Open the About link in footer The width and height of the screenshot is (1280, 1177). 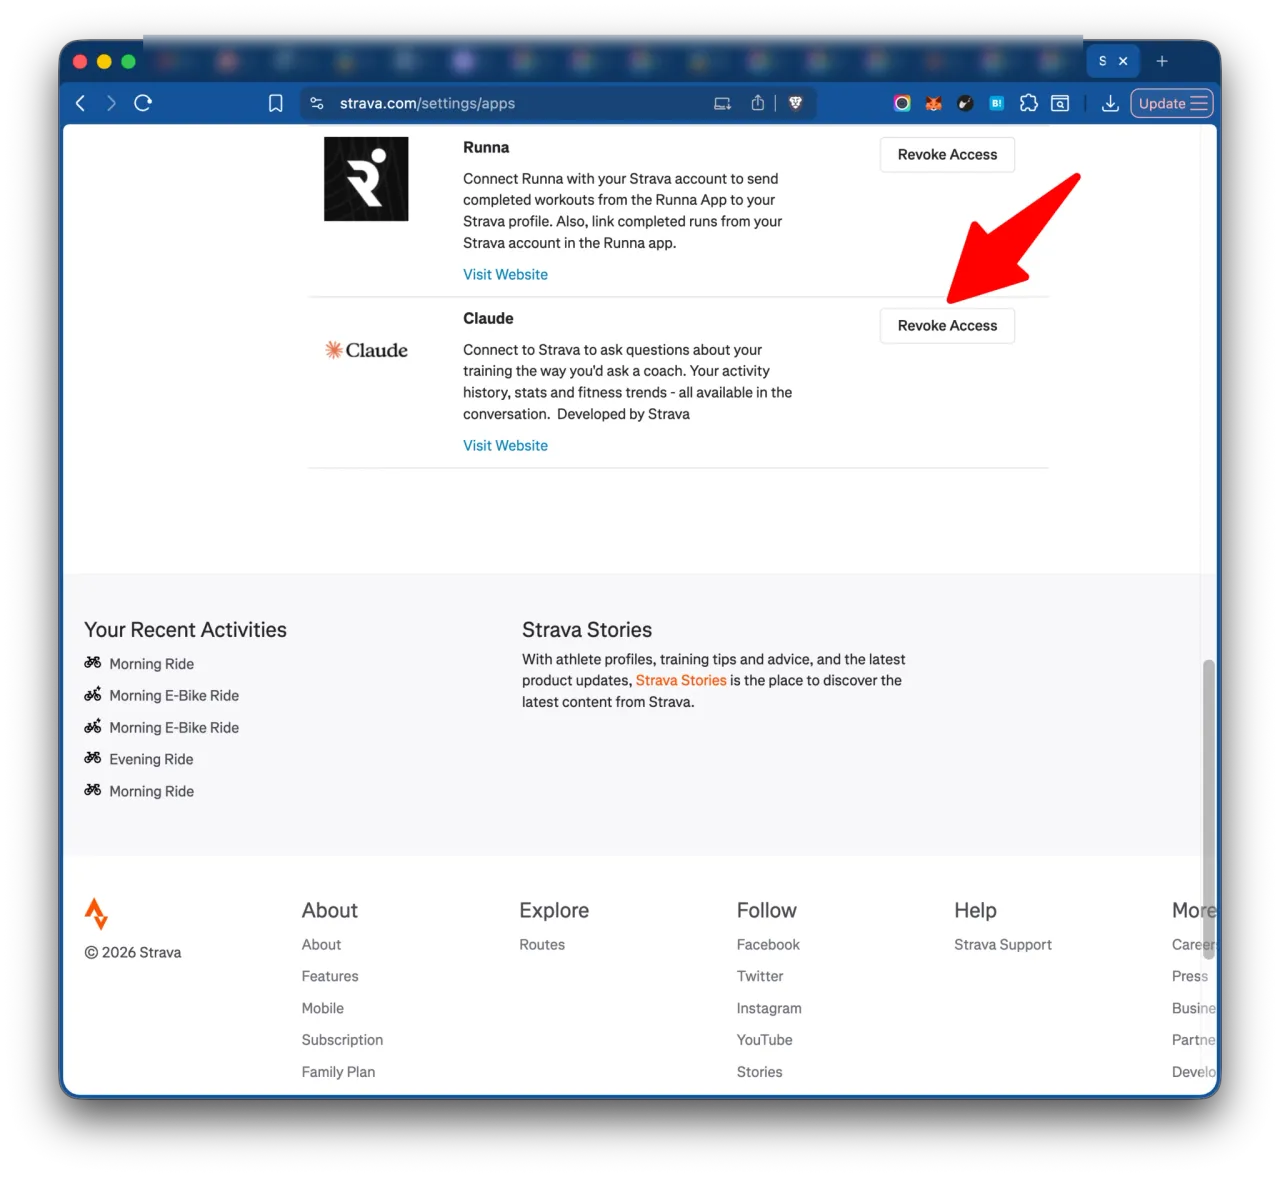(321, 944)
